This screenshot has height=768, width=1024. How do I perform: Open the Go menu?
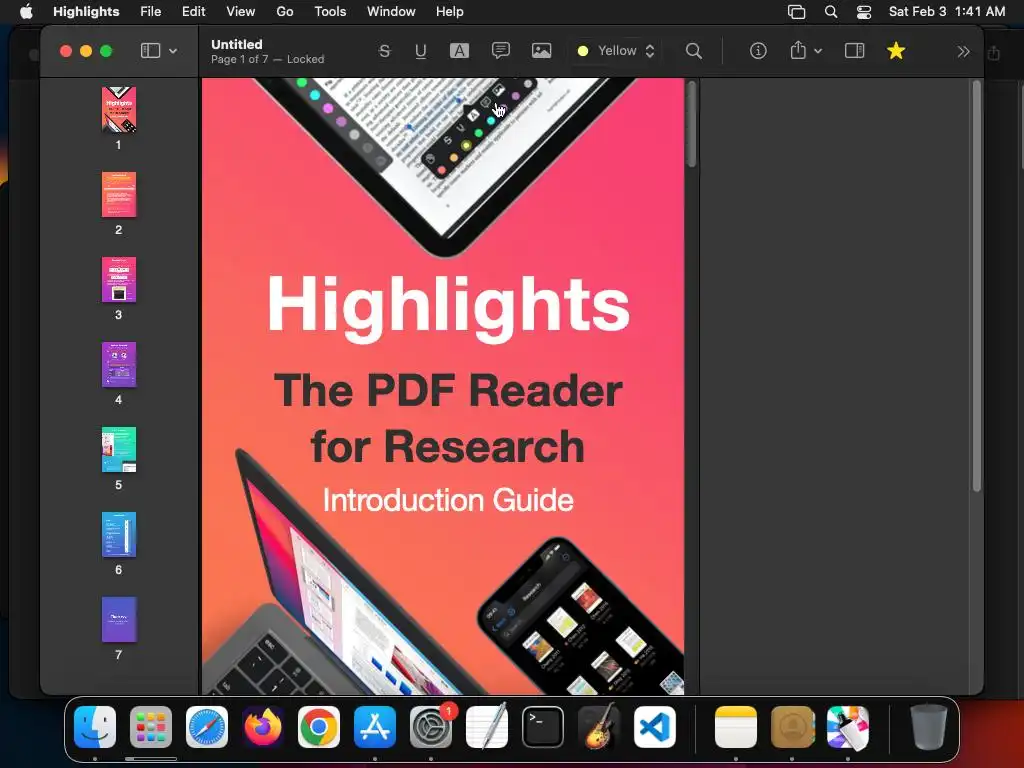point(285,12)
